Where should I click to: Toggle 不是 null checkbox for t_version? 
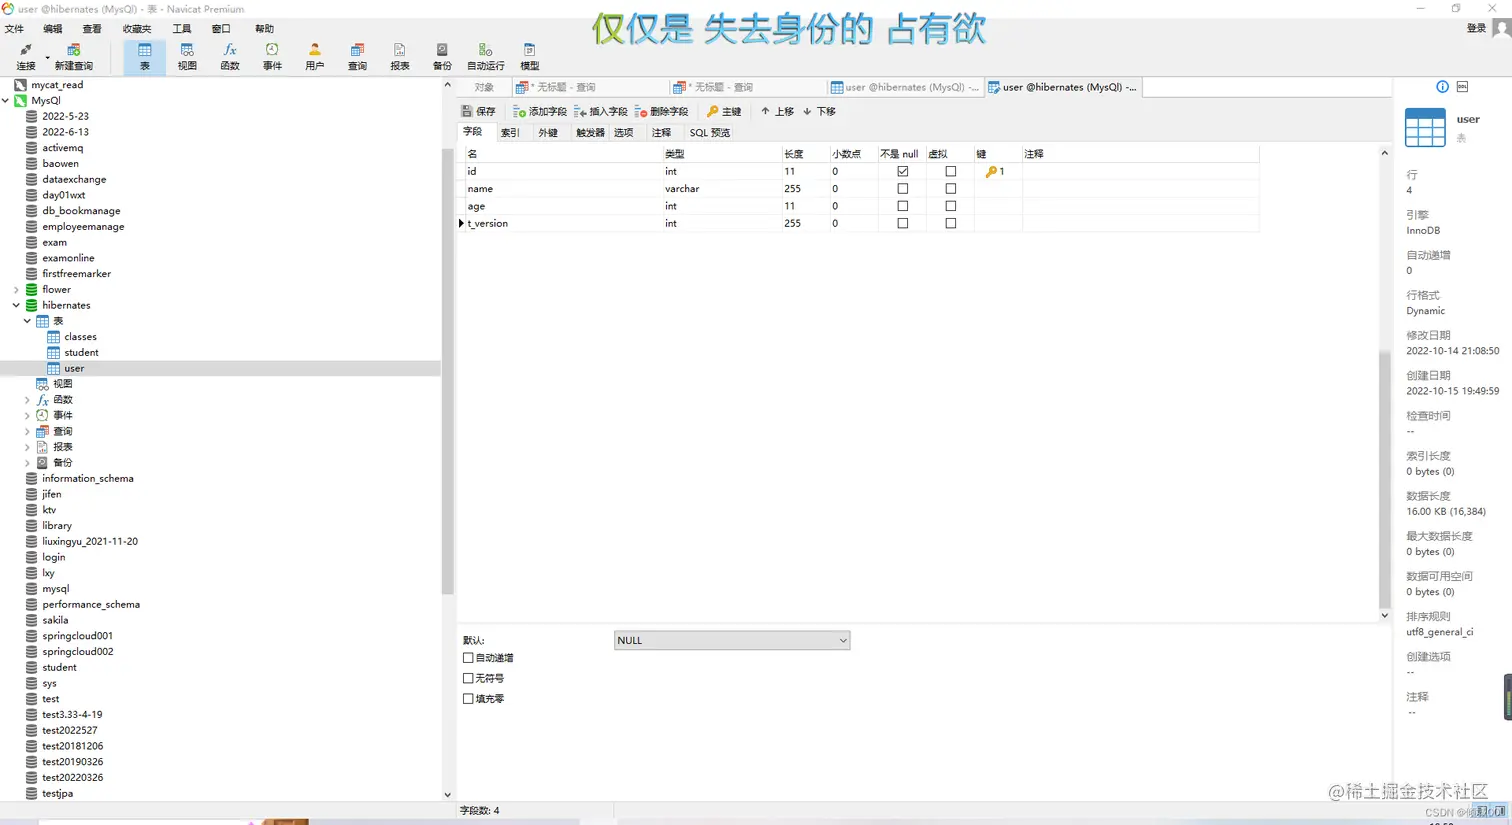[x=903, y=223]
